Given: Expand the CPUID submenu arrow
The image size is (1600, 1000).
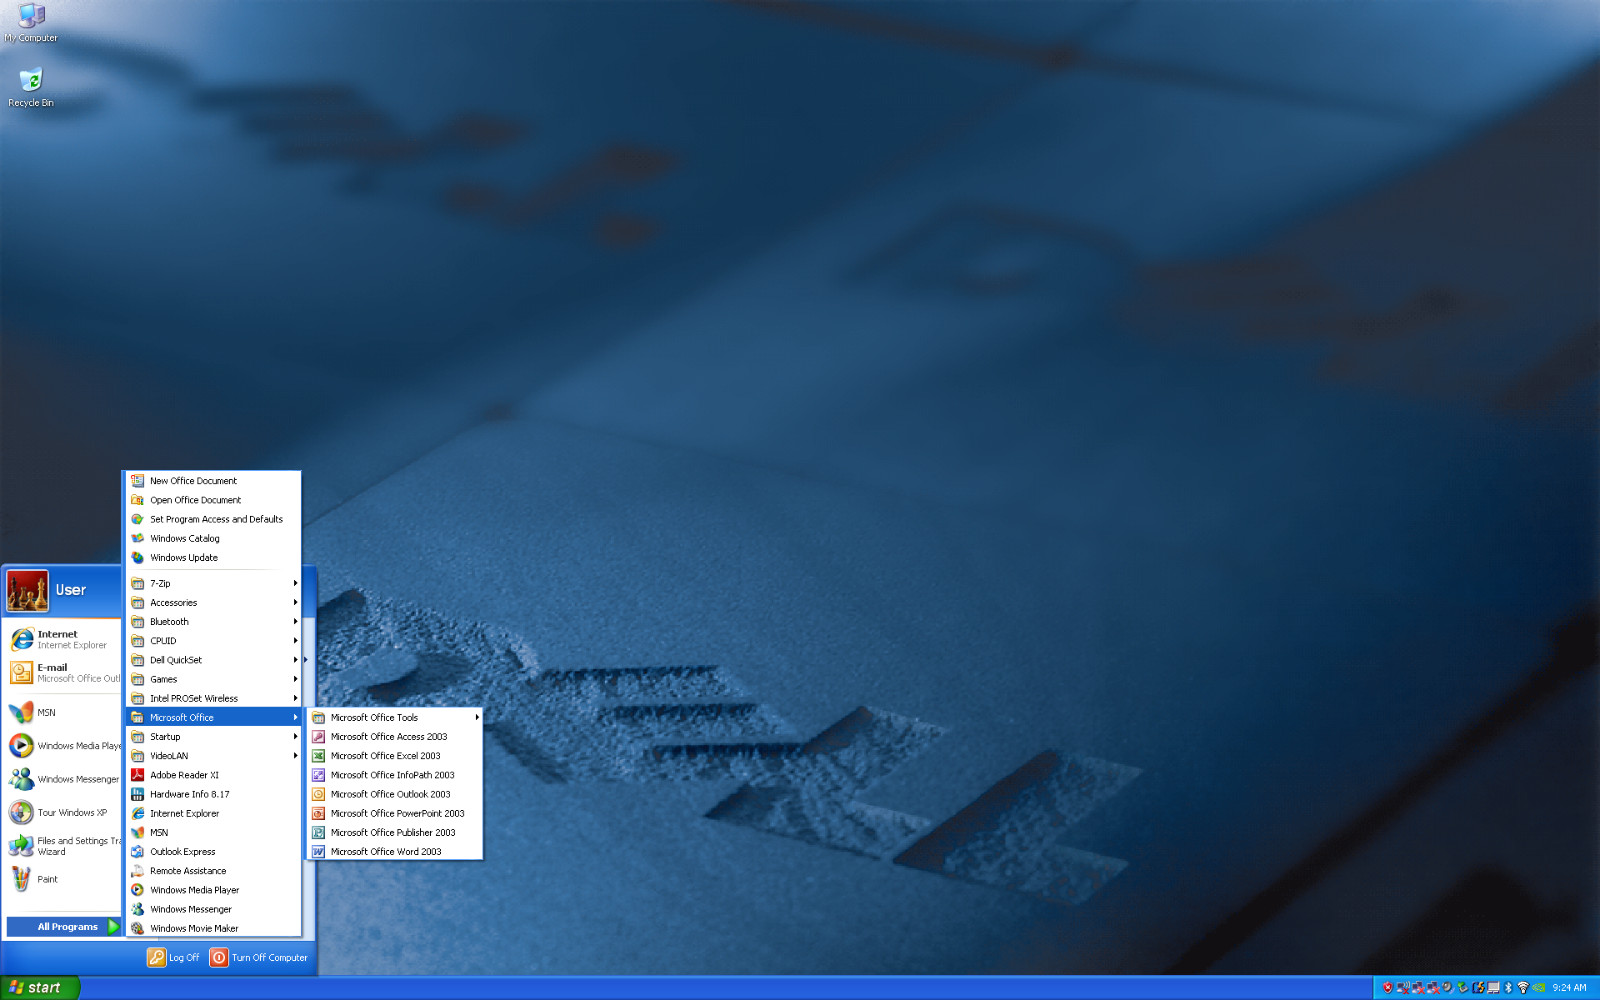Looking at the screenshot, I should [295, 641].
